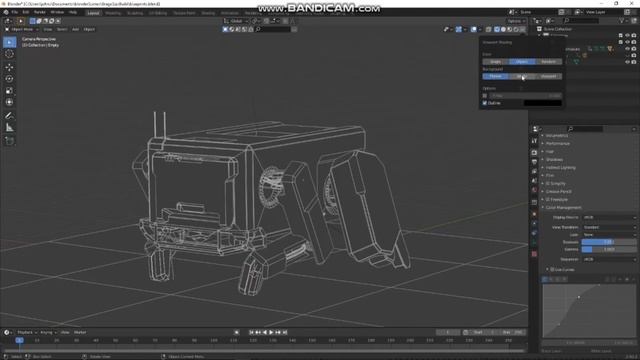Set shading background to World
The image size is (640, 360).
point(522,76)
